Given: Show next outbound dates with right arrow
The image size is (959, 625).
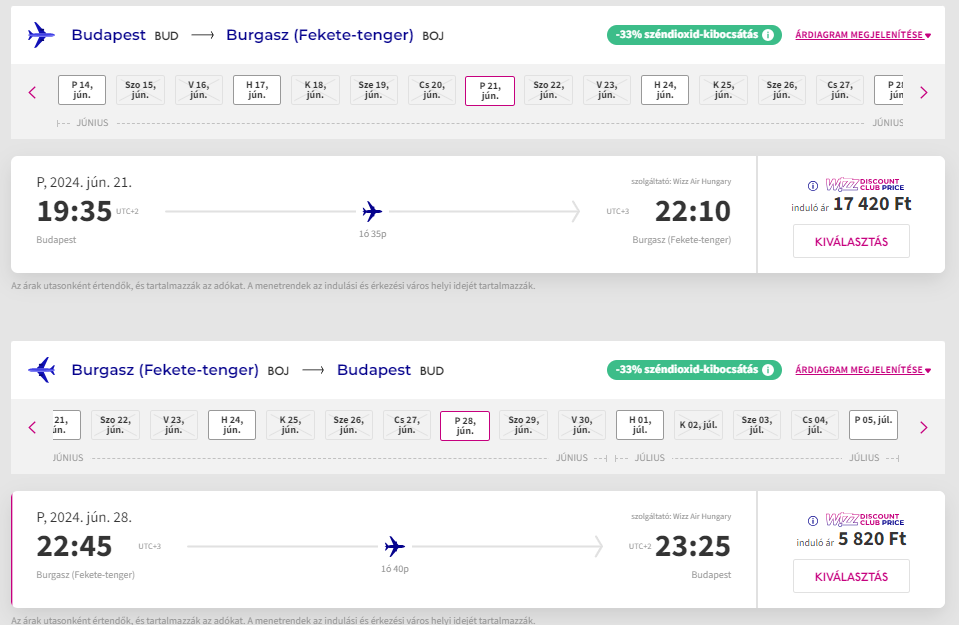Looking at the screenshot, I should [923, 92].
